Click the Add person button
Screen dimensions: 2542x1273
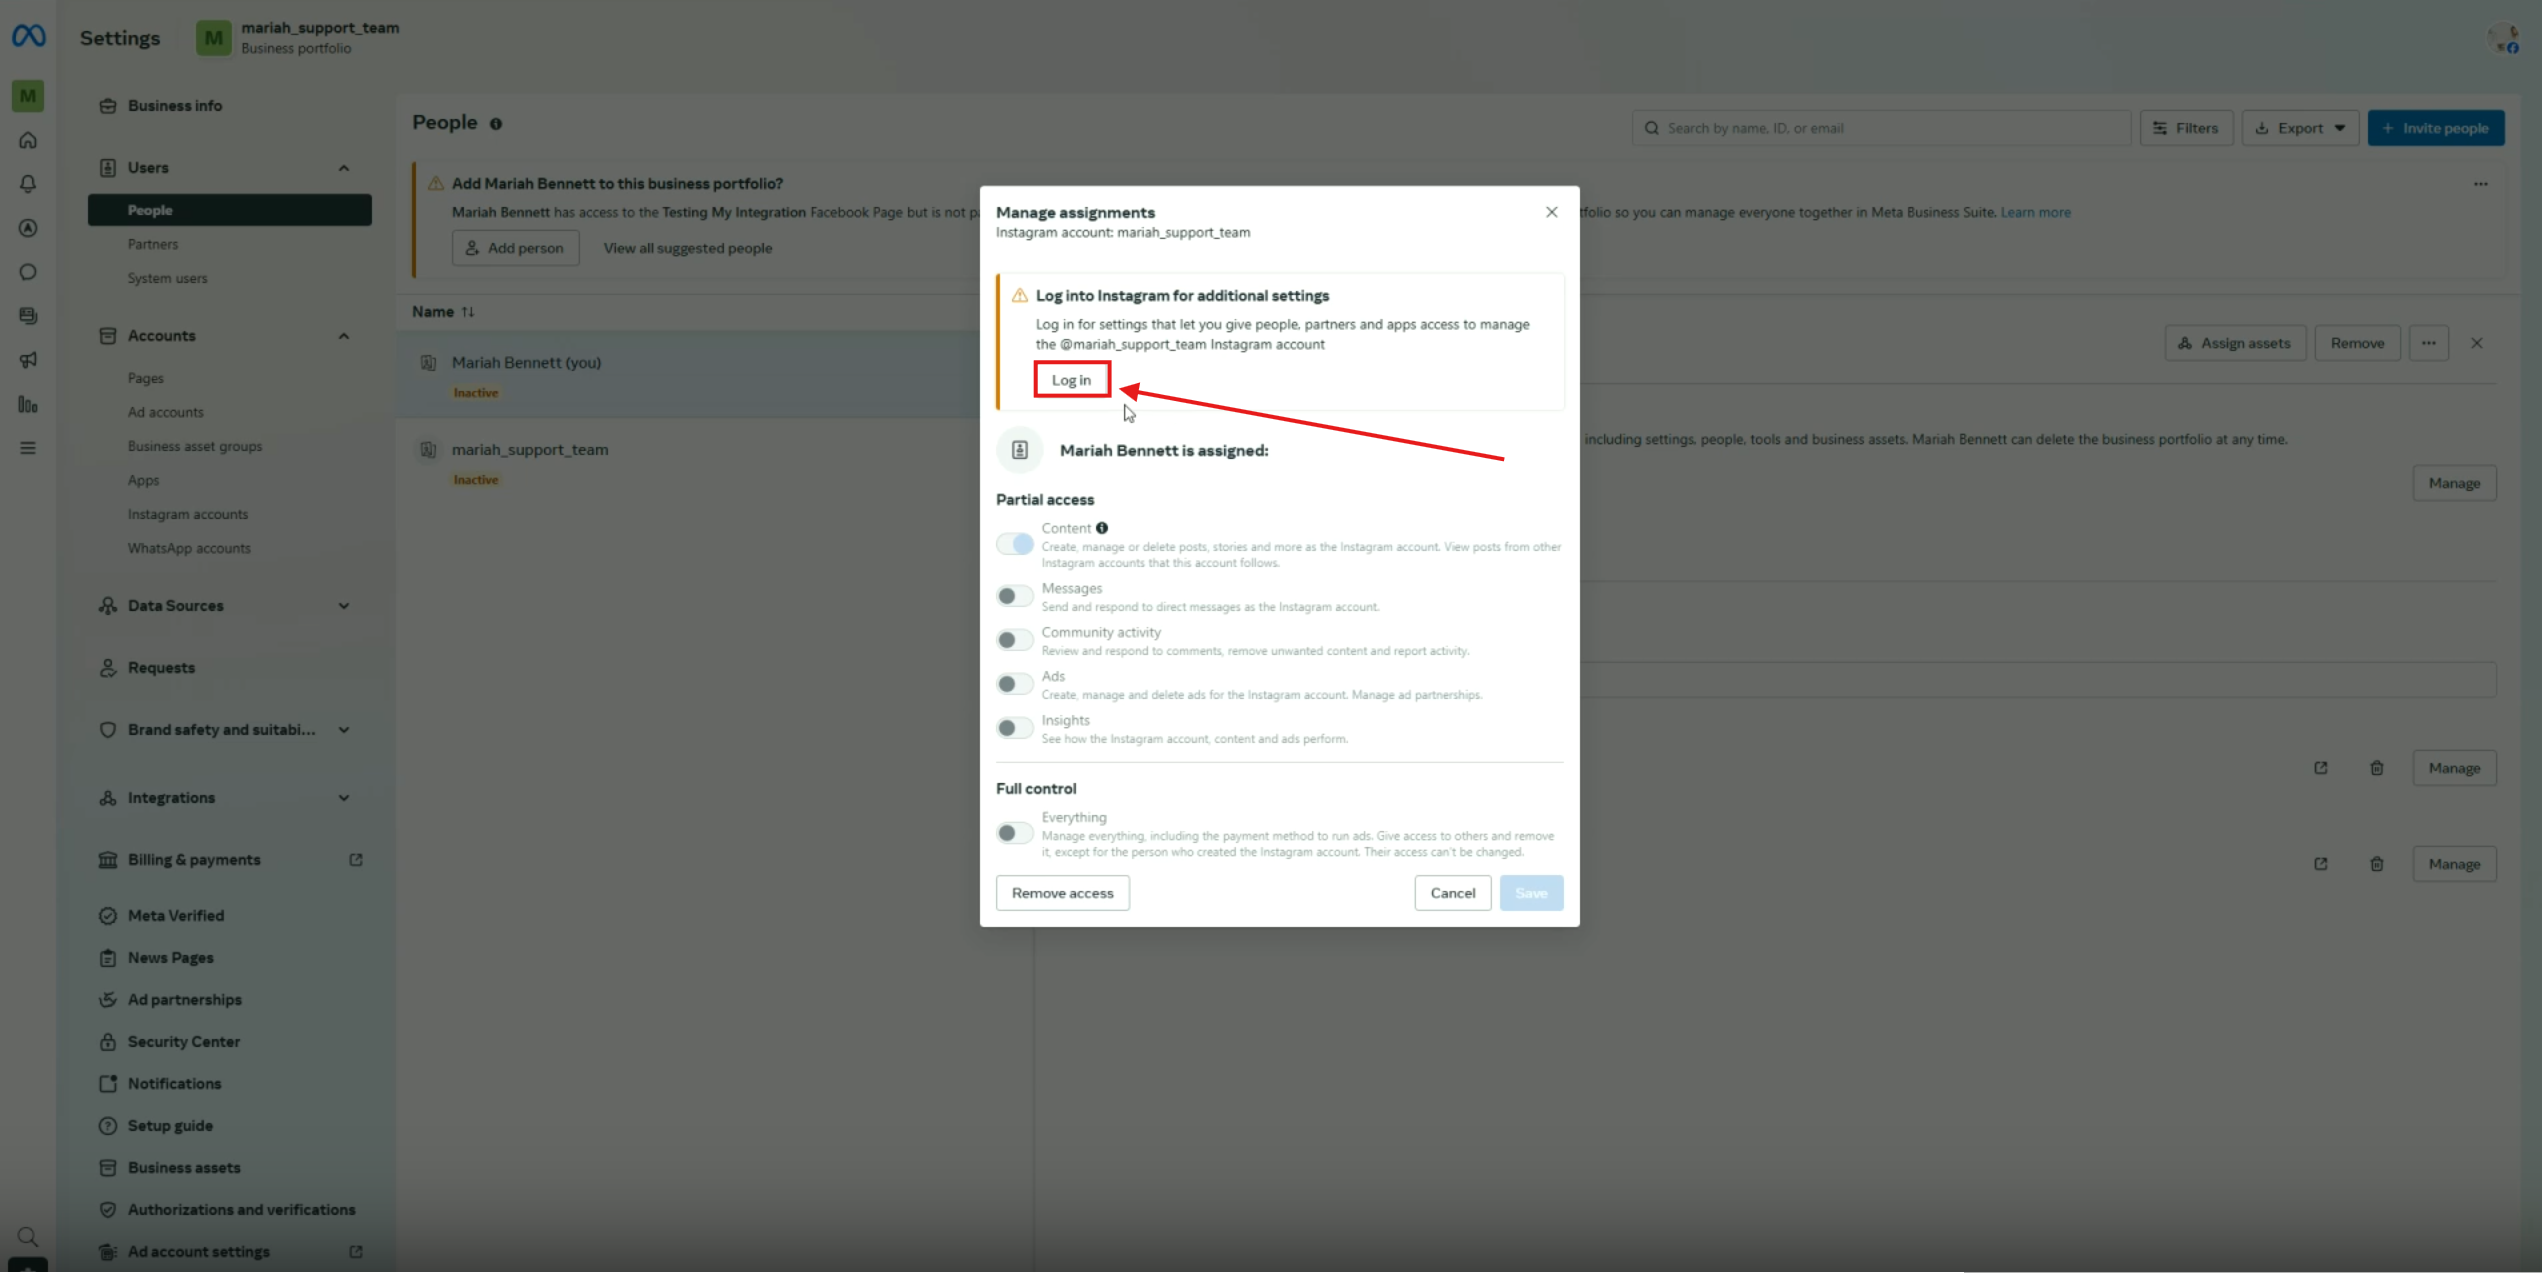coord(515,248)
